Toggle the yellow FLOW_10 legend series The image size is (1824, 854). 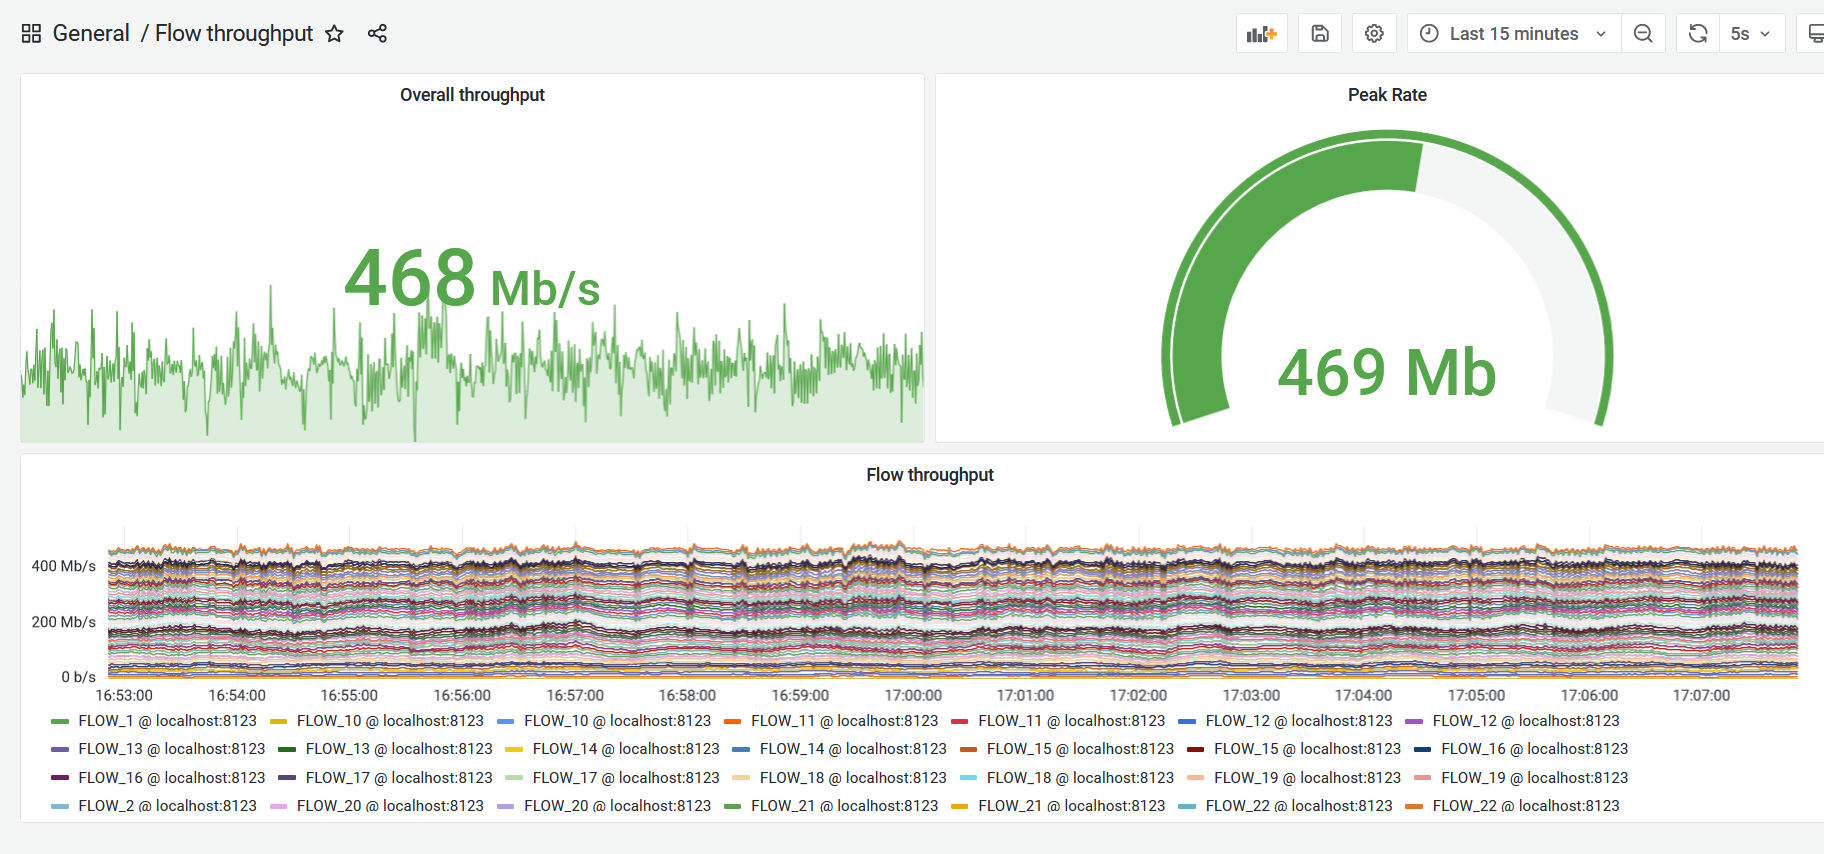pyautogui.click(x=390, y=721)
